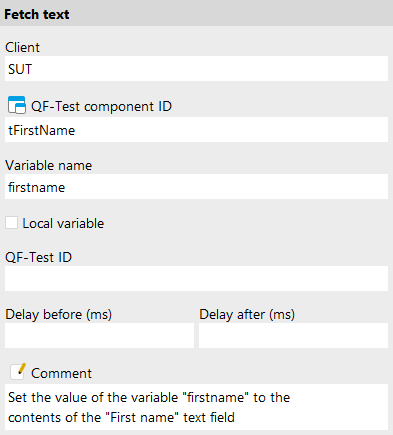Click the Delay after (ms) label
393x435 pixels.
click(x=247, y=314)
